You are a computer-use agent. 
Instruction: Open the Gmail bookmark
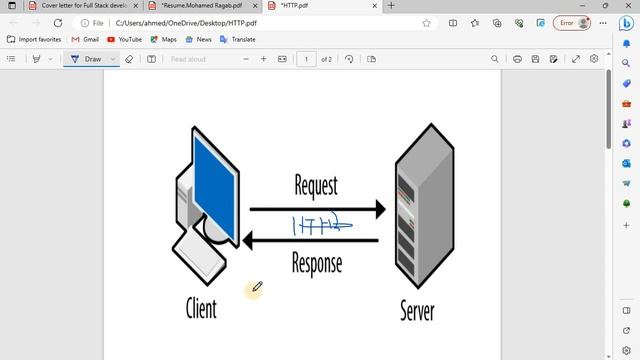85,40
